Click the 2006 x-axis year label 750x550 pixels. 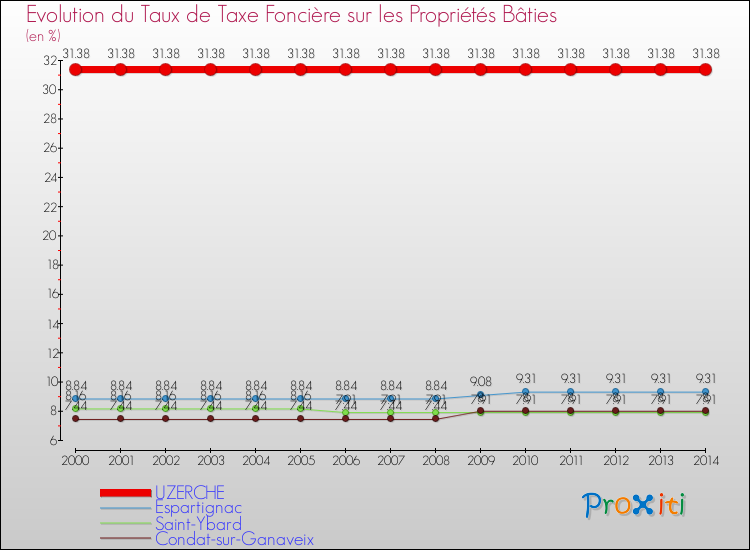(346, 461)
